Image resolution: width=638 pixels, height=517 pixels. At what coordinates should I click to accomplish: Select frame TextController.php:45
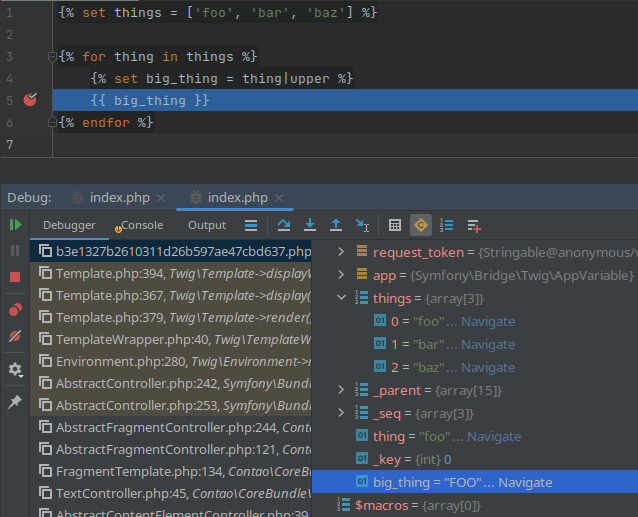click(x=170, y=493)
